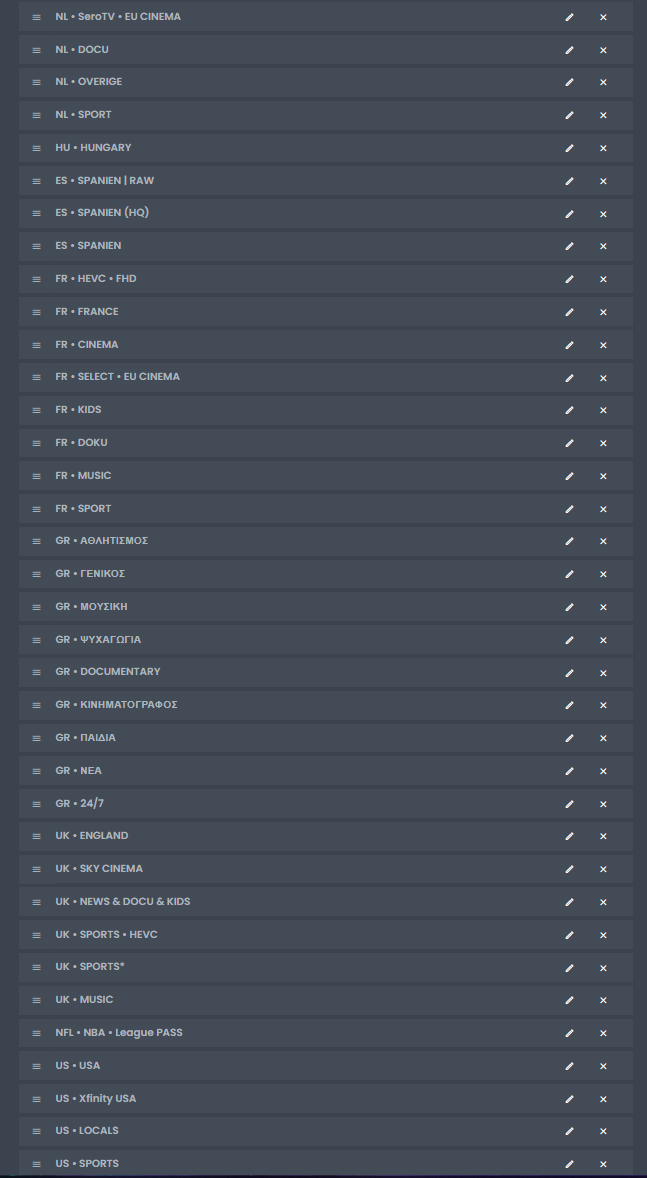647x1178 pixels.
Task: Click the handle icon for ES • SPANIEN | RAW
Action: [37, 181]
